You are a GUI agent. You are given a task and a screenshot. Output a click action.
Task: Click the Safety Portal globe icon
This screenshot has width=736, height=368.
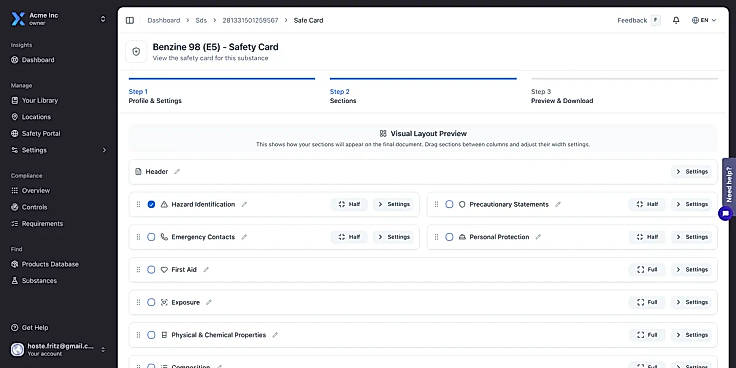(15, 133)
